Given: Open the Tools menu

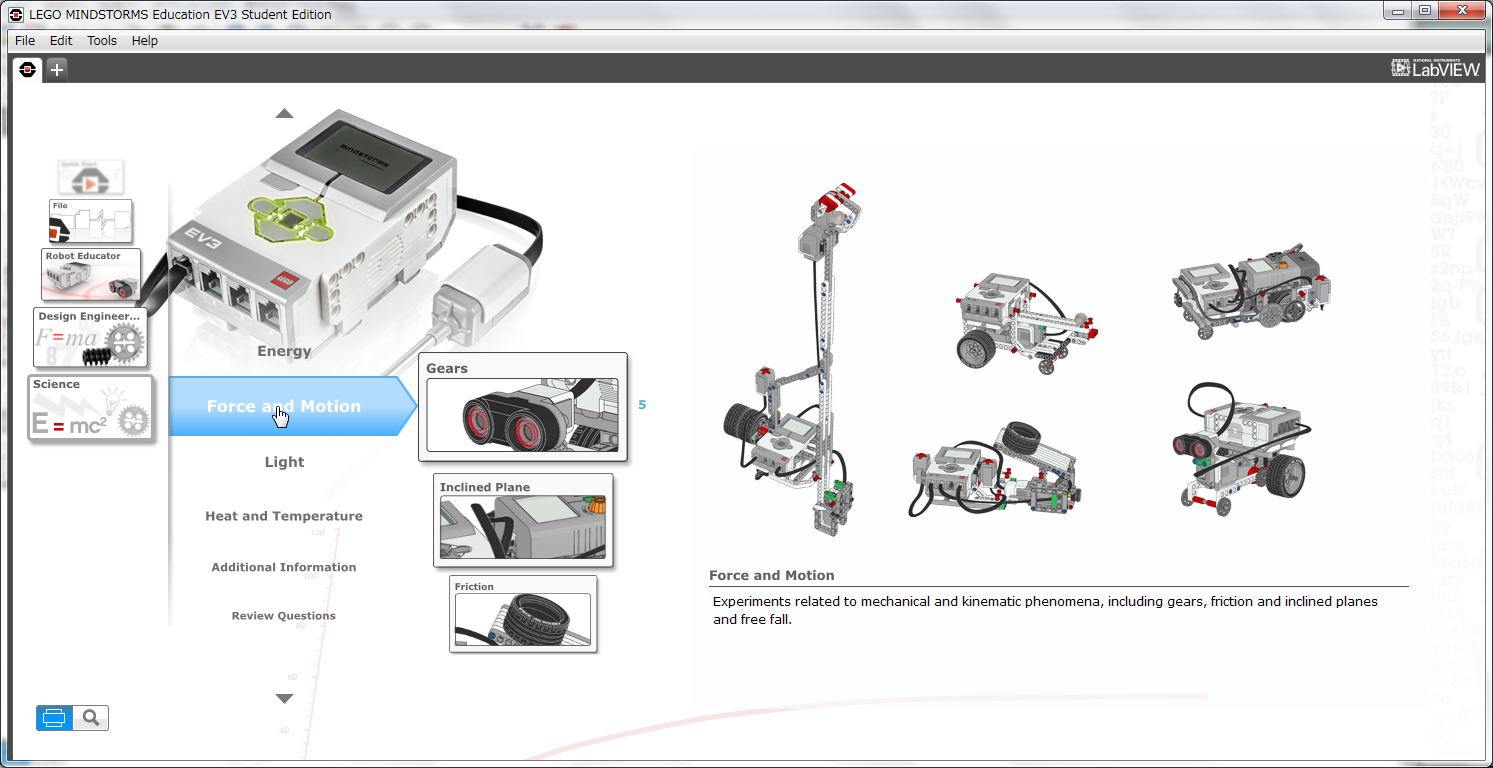Looking at the screenshot, I should tap(102, 41).
